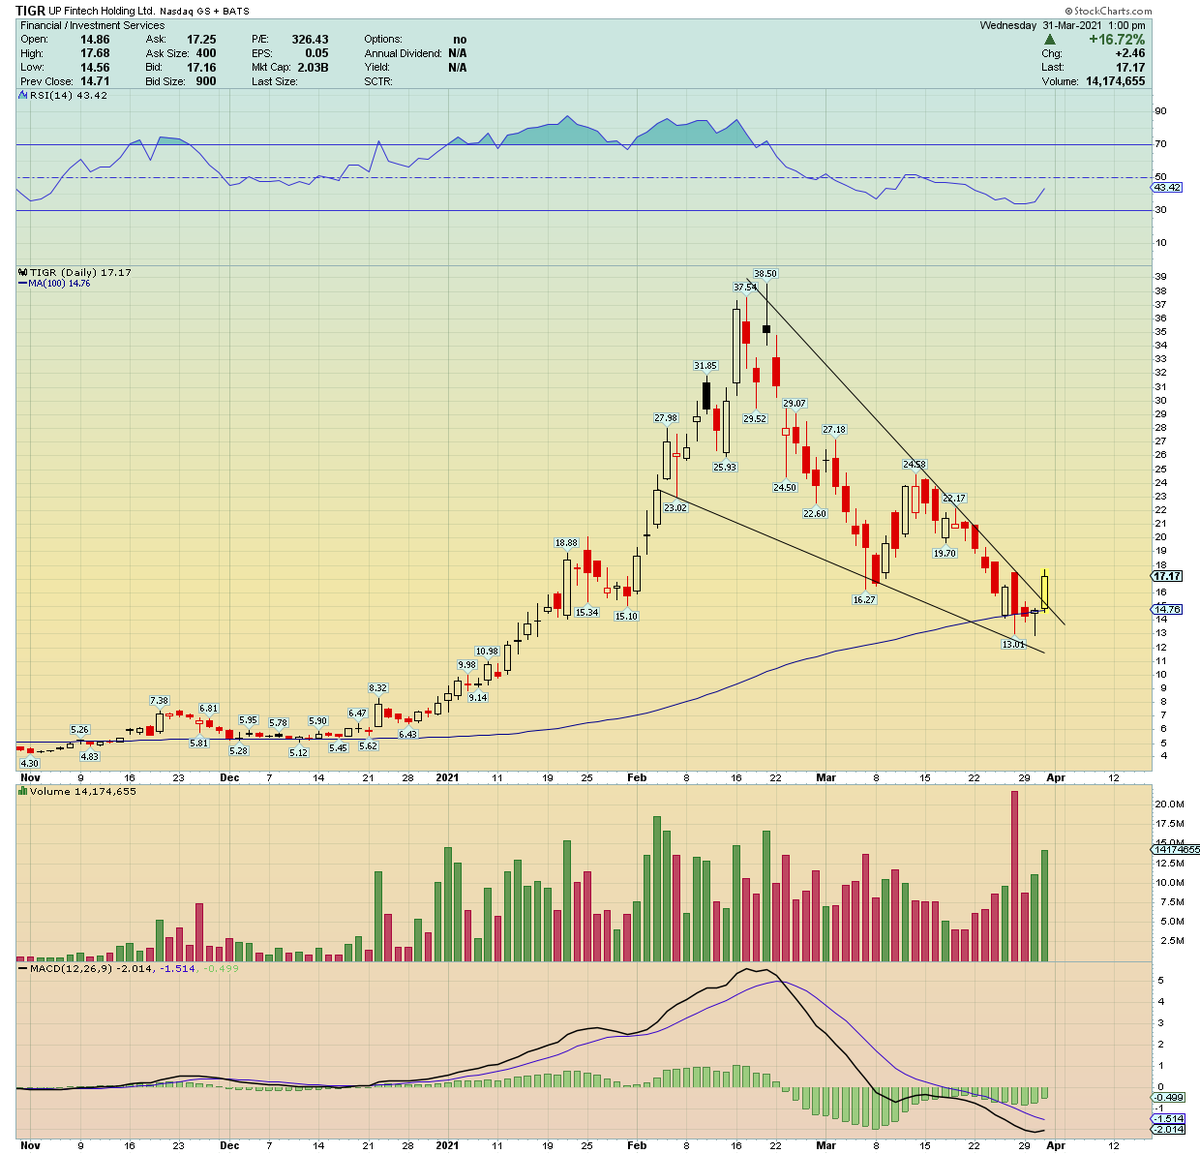This screenshot has height=1154, width=1200.
Task: Click the Ask price 17.25
Action: [201, 40]
